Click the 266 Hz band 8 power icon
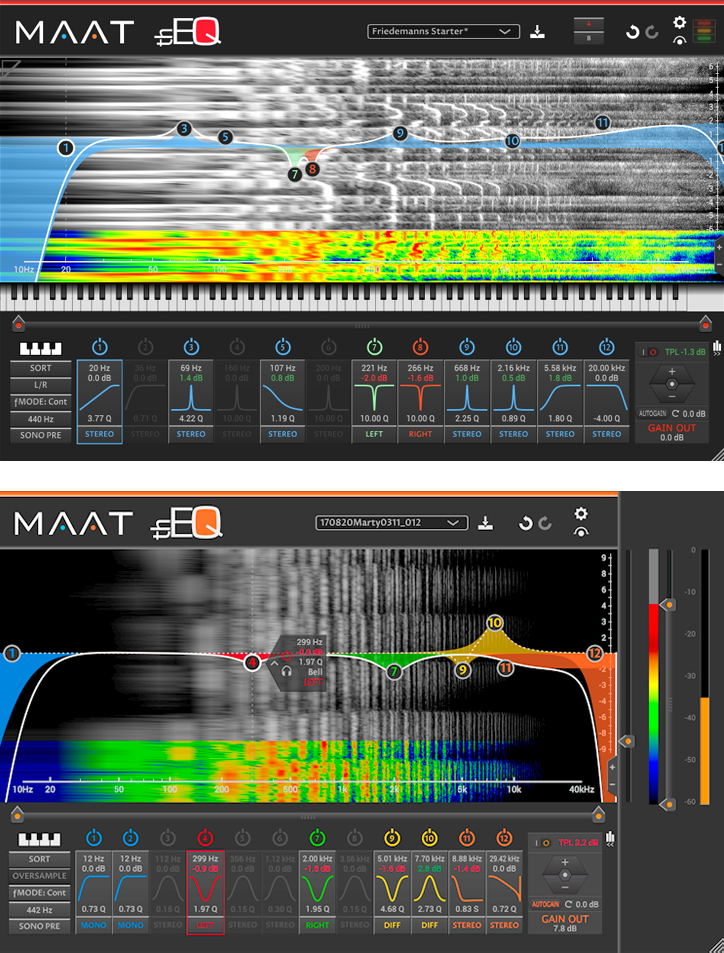 [x=421, y=347]
